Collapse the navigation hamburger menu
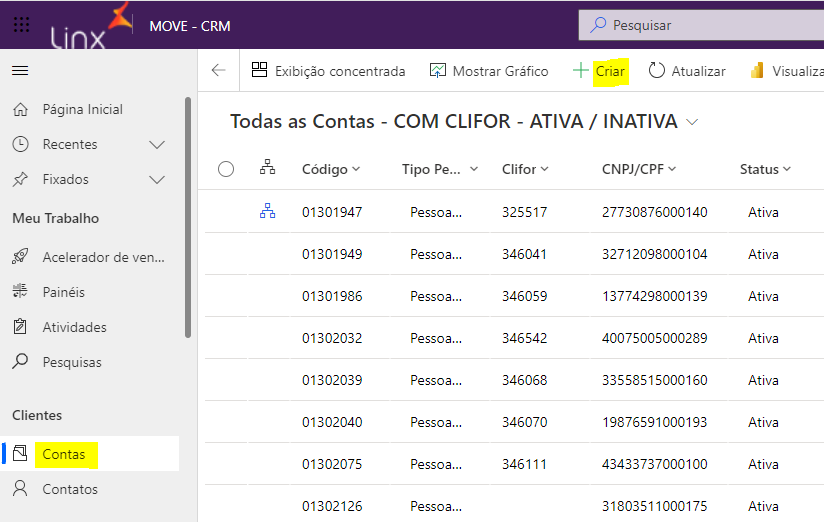824x522 pixels. tap(20, 71)
